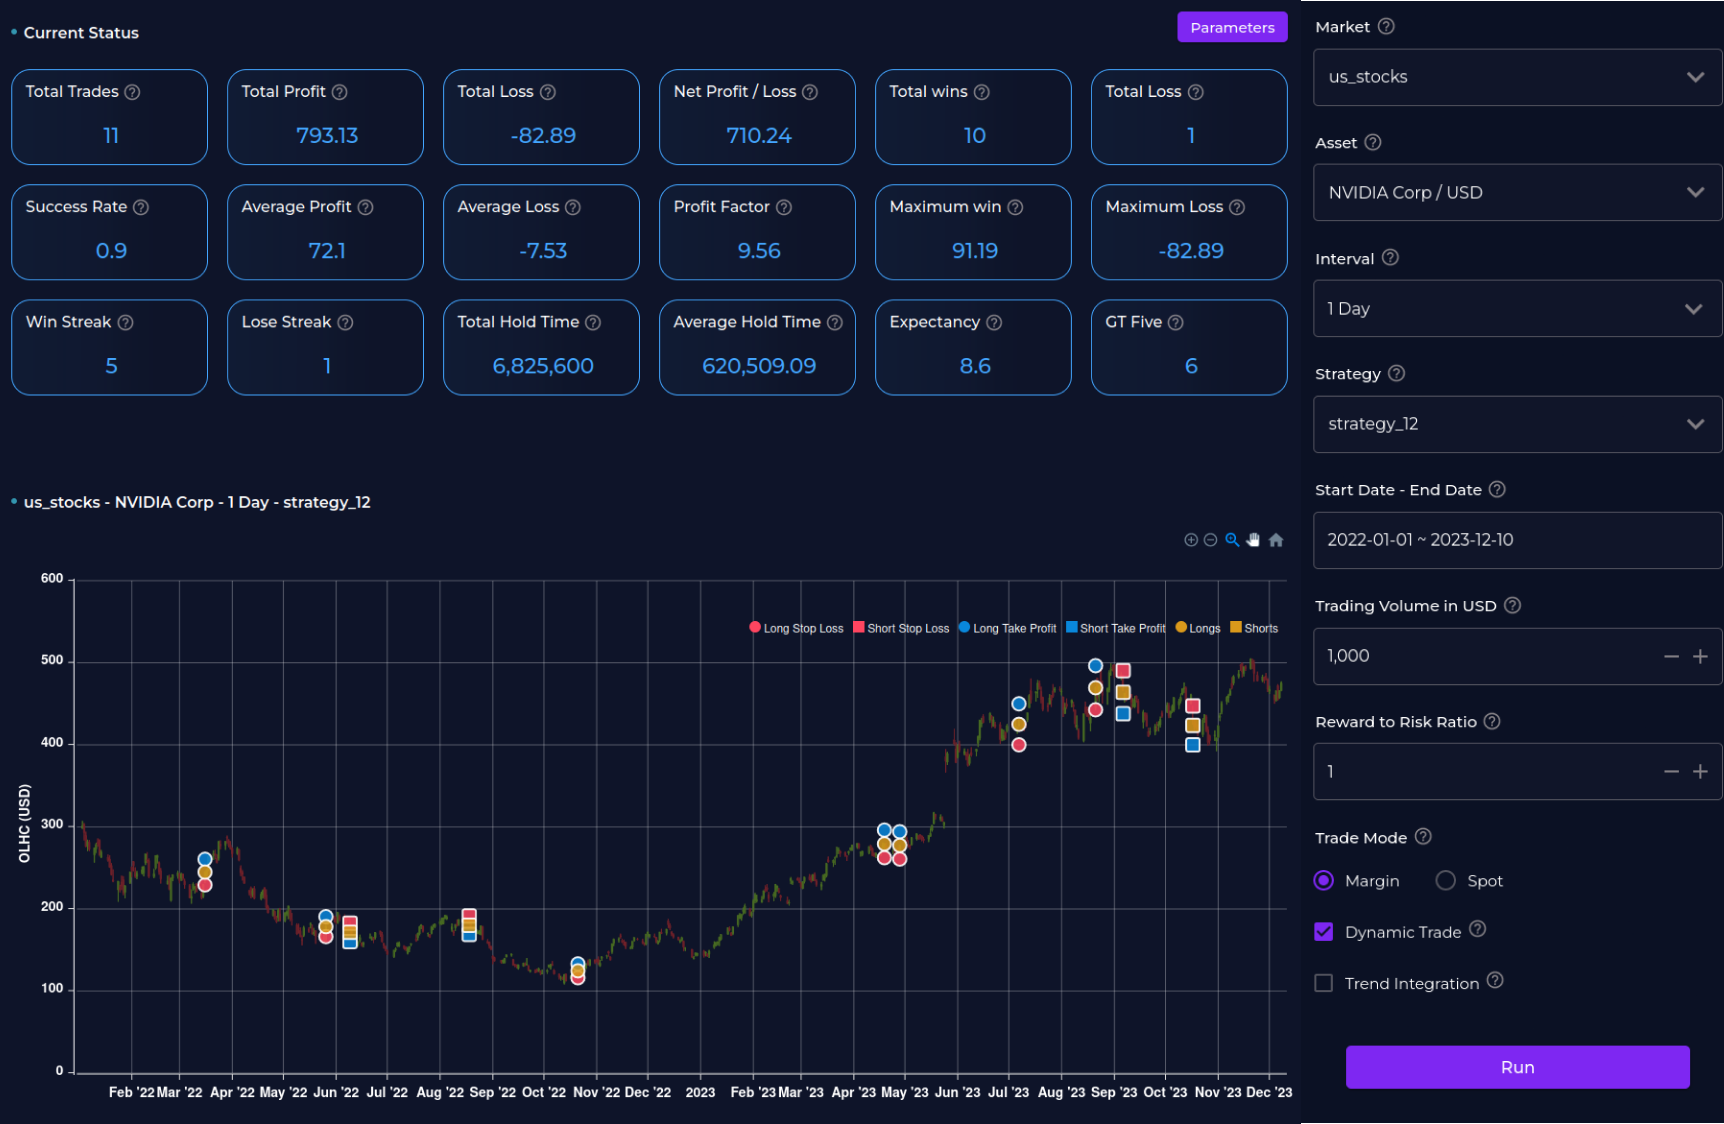The image size is (1724, 1124).
Task: Open help icon next to Total Hold Time
Action: [x=593, y=322]
